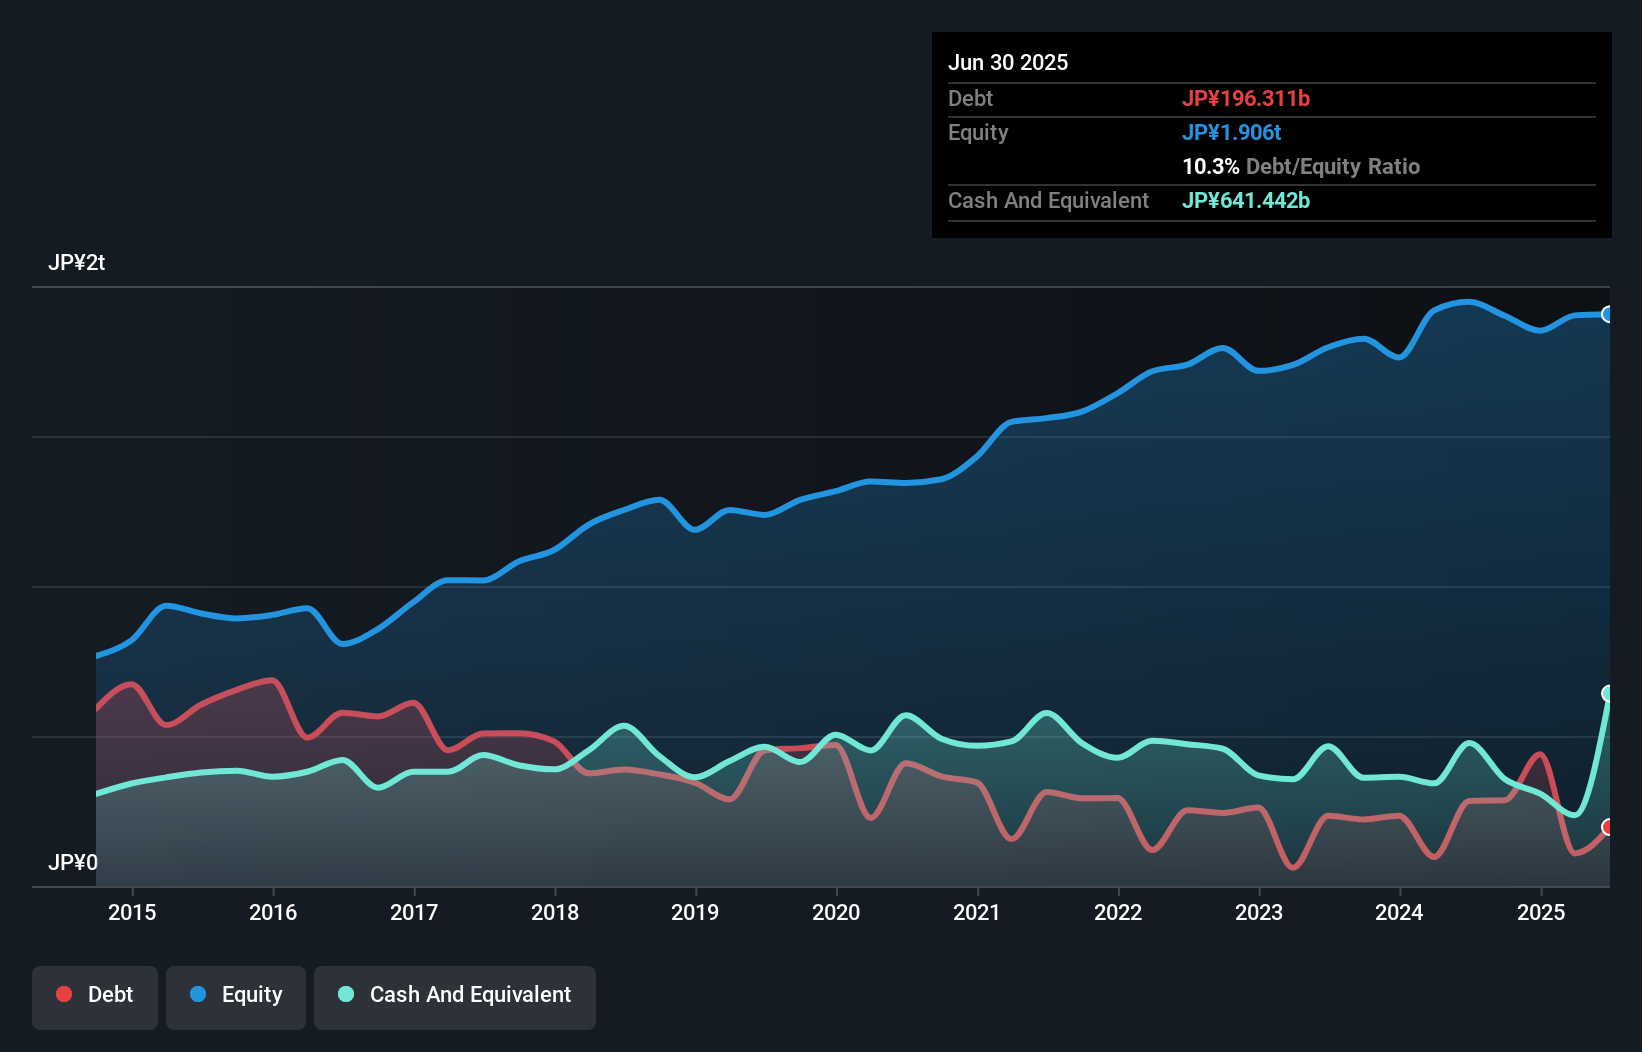
Task: Select the 2025 year label on the axis
Action: [x=1541, y=912]
